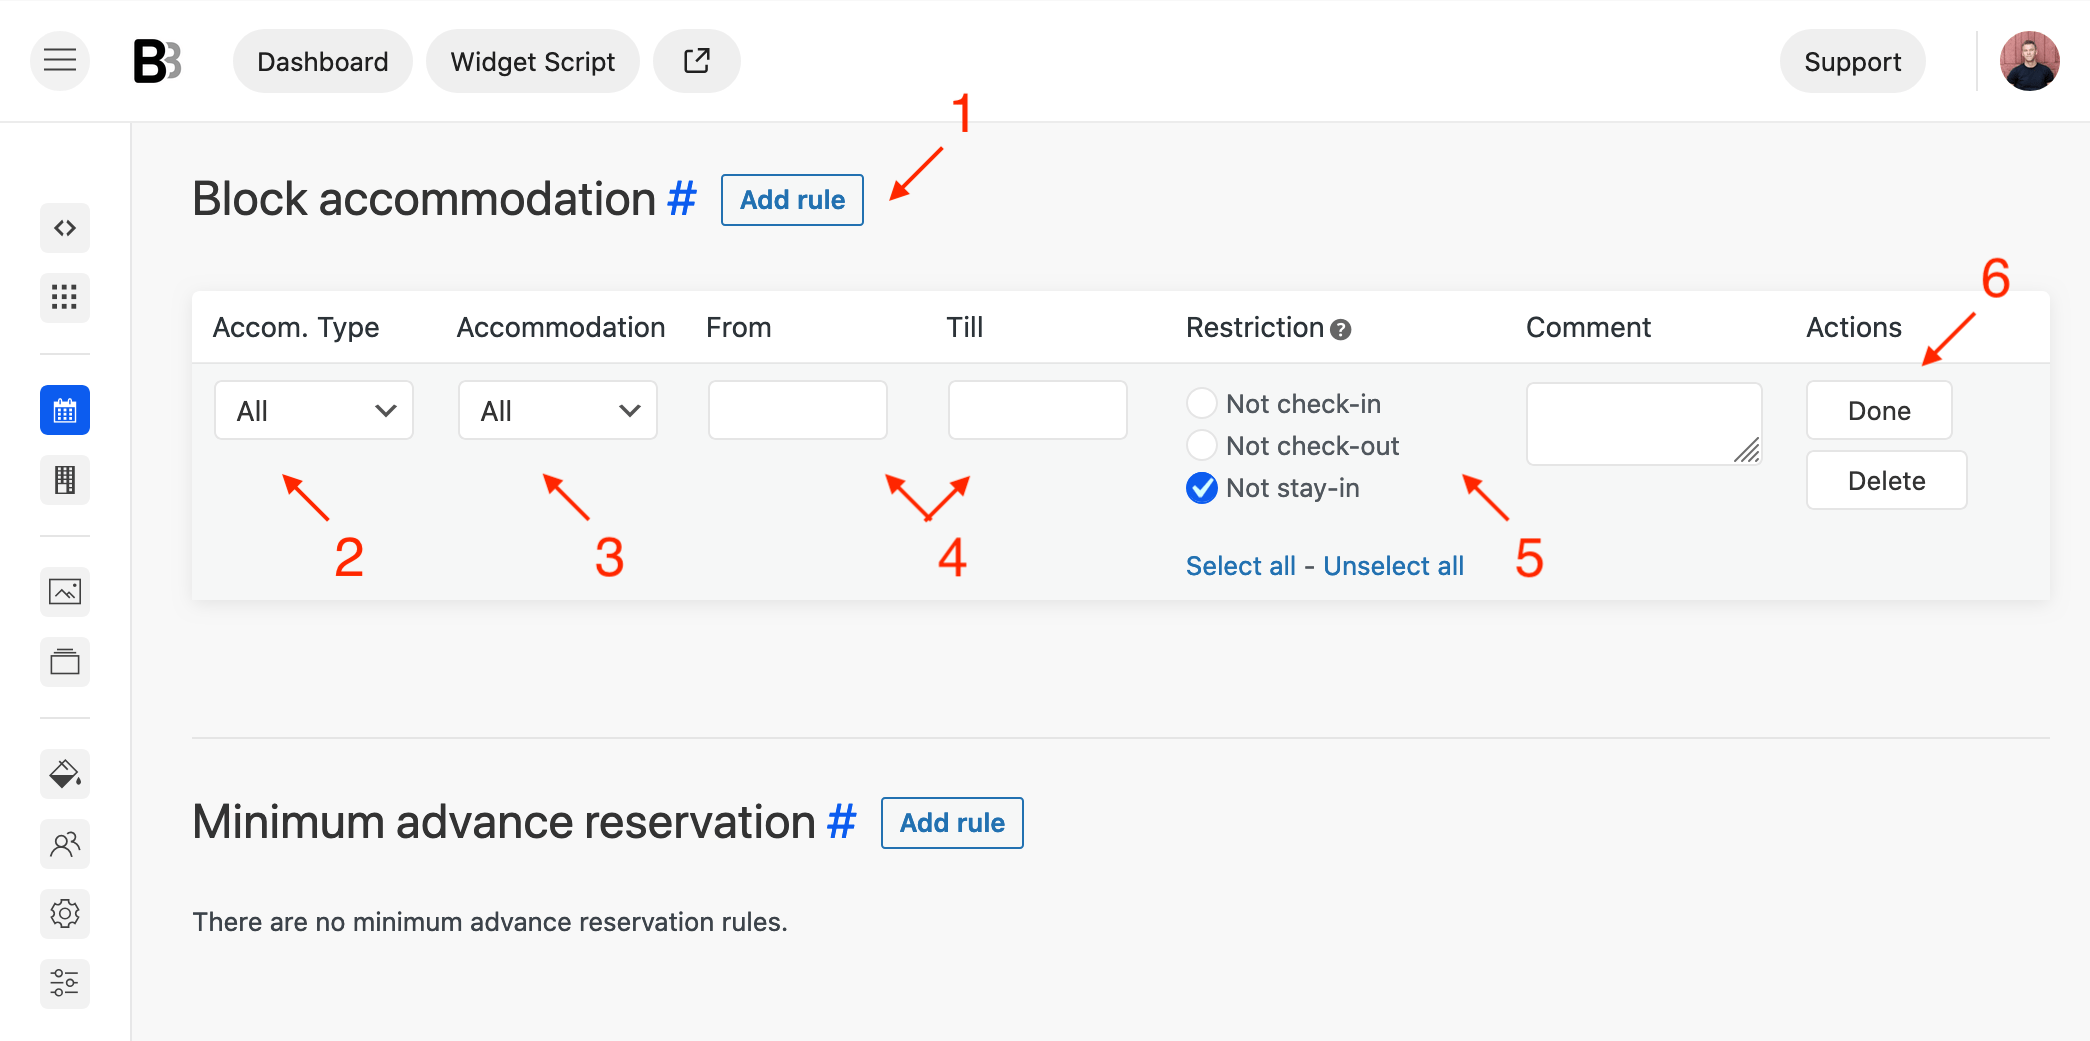Click Add rule for Block accommodation

[x=792, y=200]
